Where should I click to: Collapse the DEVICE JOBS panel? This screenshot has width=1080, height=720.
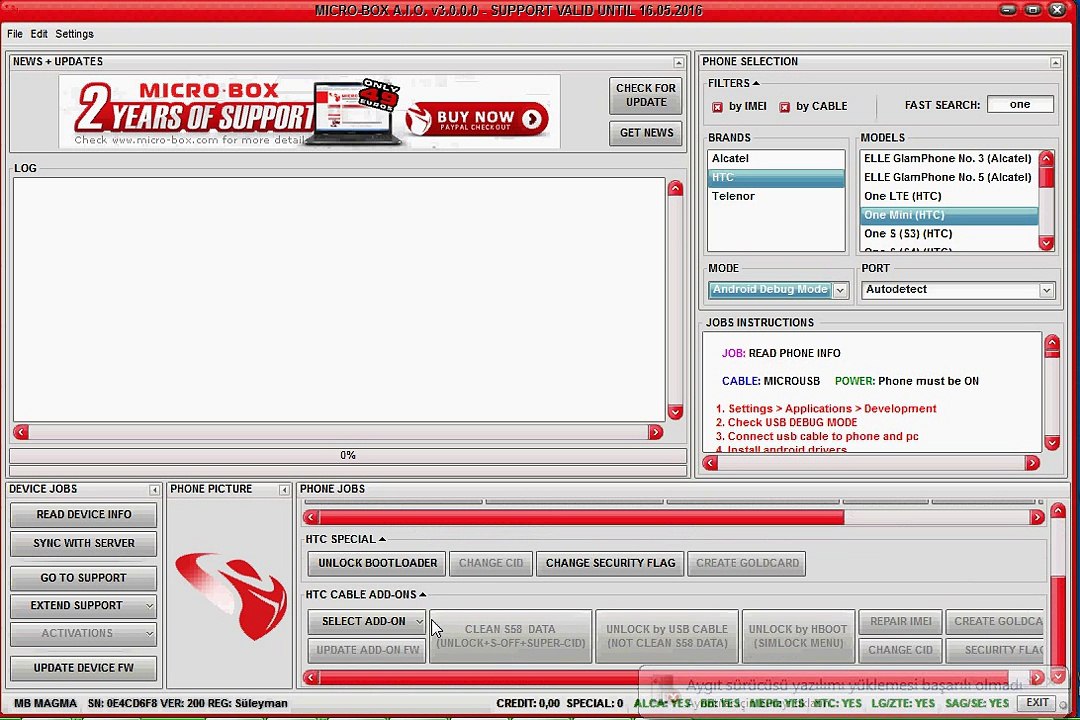154,490
